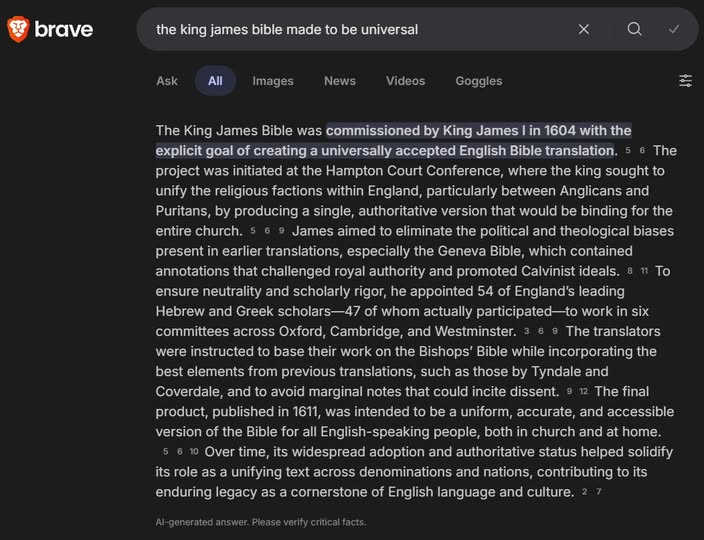The height and width of the screenshot is (540, 704).
Task: Open citation 8 after "Calvinist ideals"
Action: tap(630, 272)
